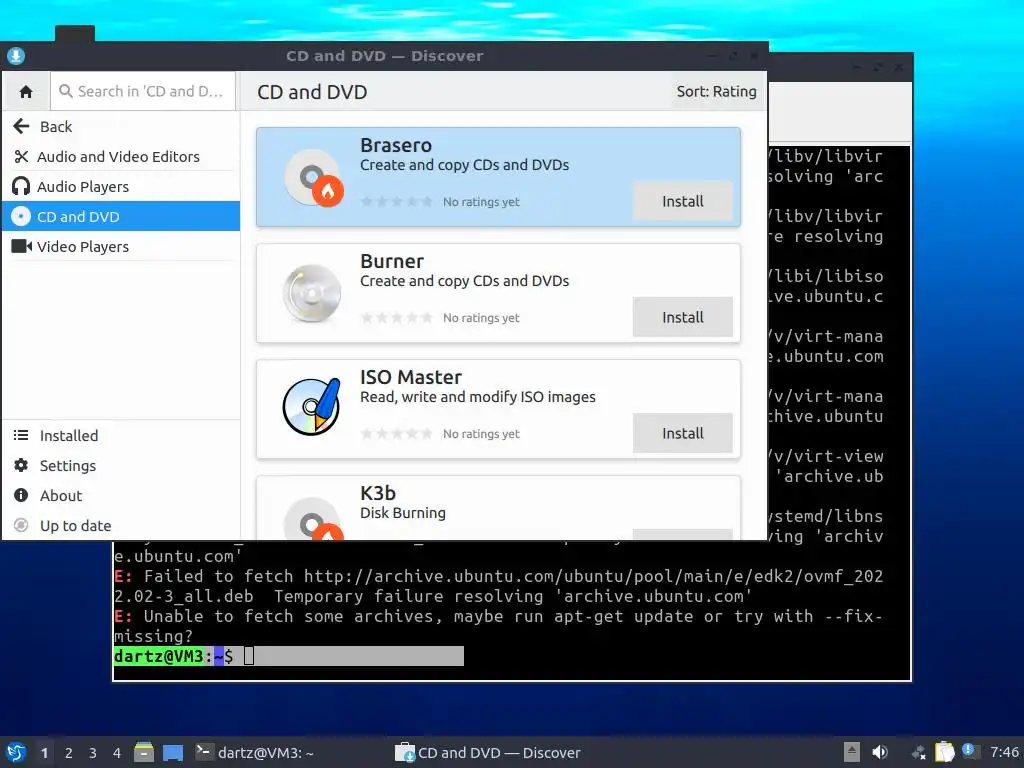1024x768 pixels.
Task: Click the gear icon beside Settings
Action: tap(21, 465)
